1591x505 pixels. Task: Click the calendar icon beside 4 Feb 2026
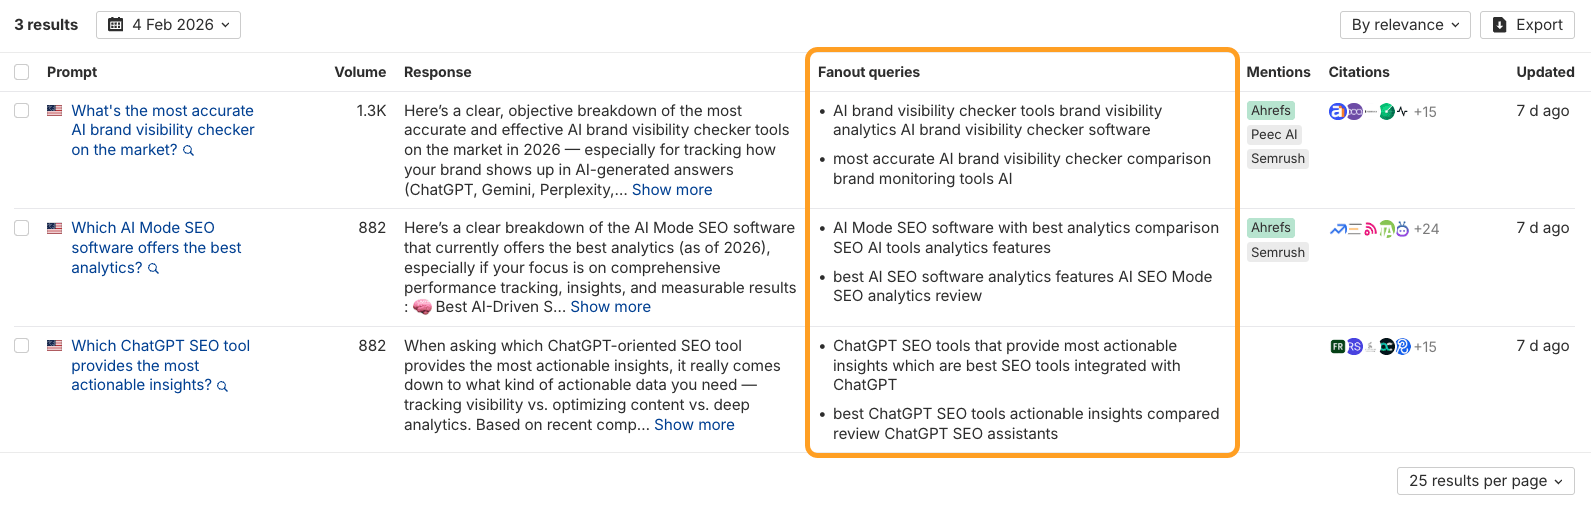(x=116, y=25)
